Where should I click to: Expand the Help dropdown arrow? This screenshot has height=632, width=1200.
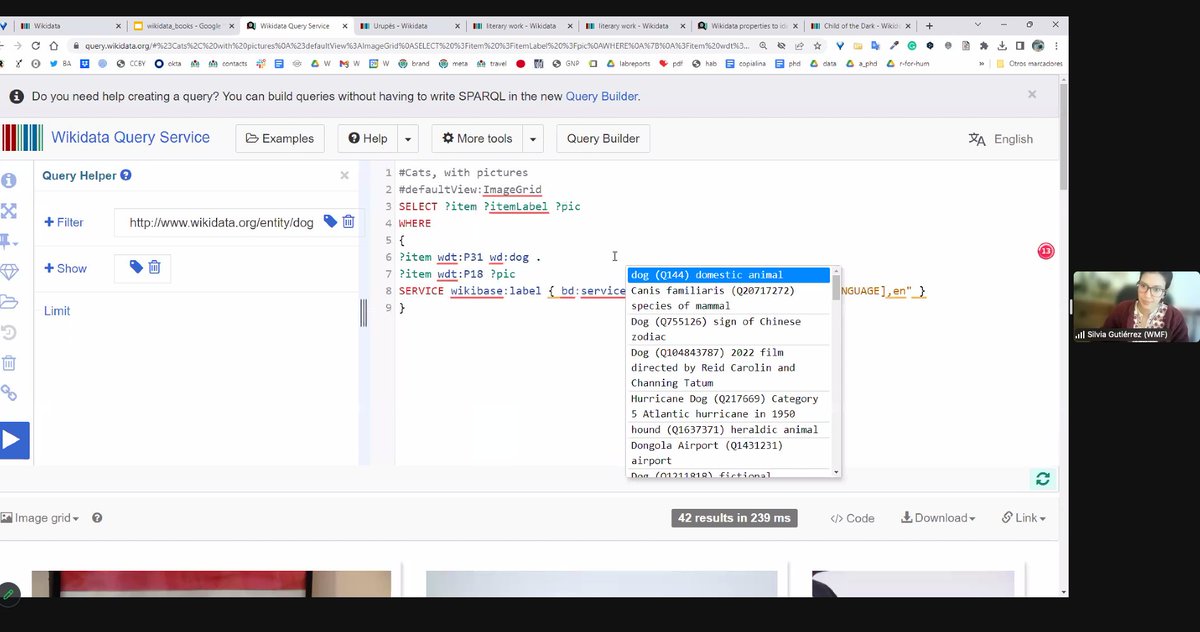408,139
